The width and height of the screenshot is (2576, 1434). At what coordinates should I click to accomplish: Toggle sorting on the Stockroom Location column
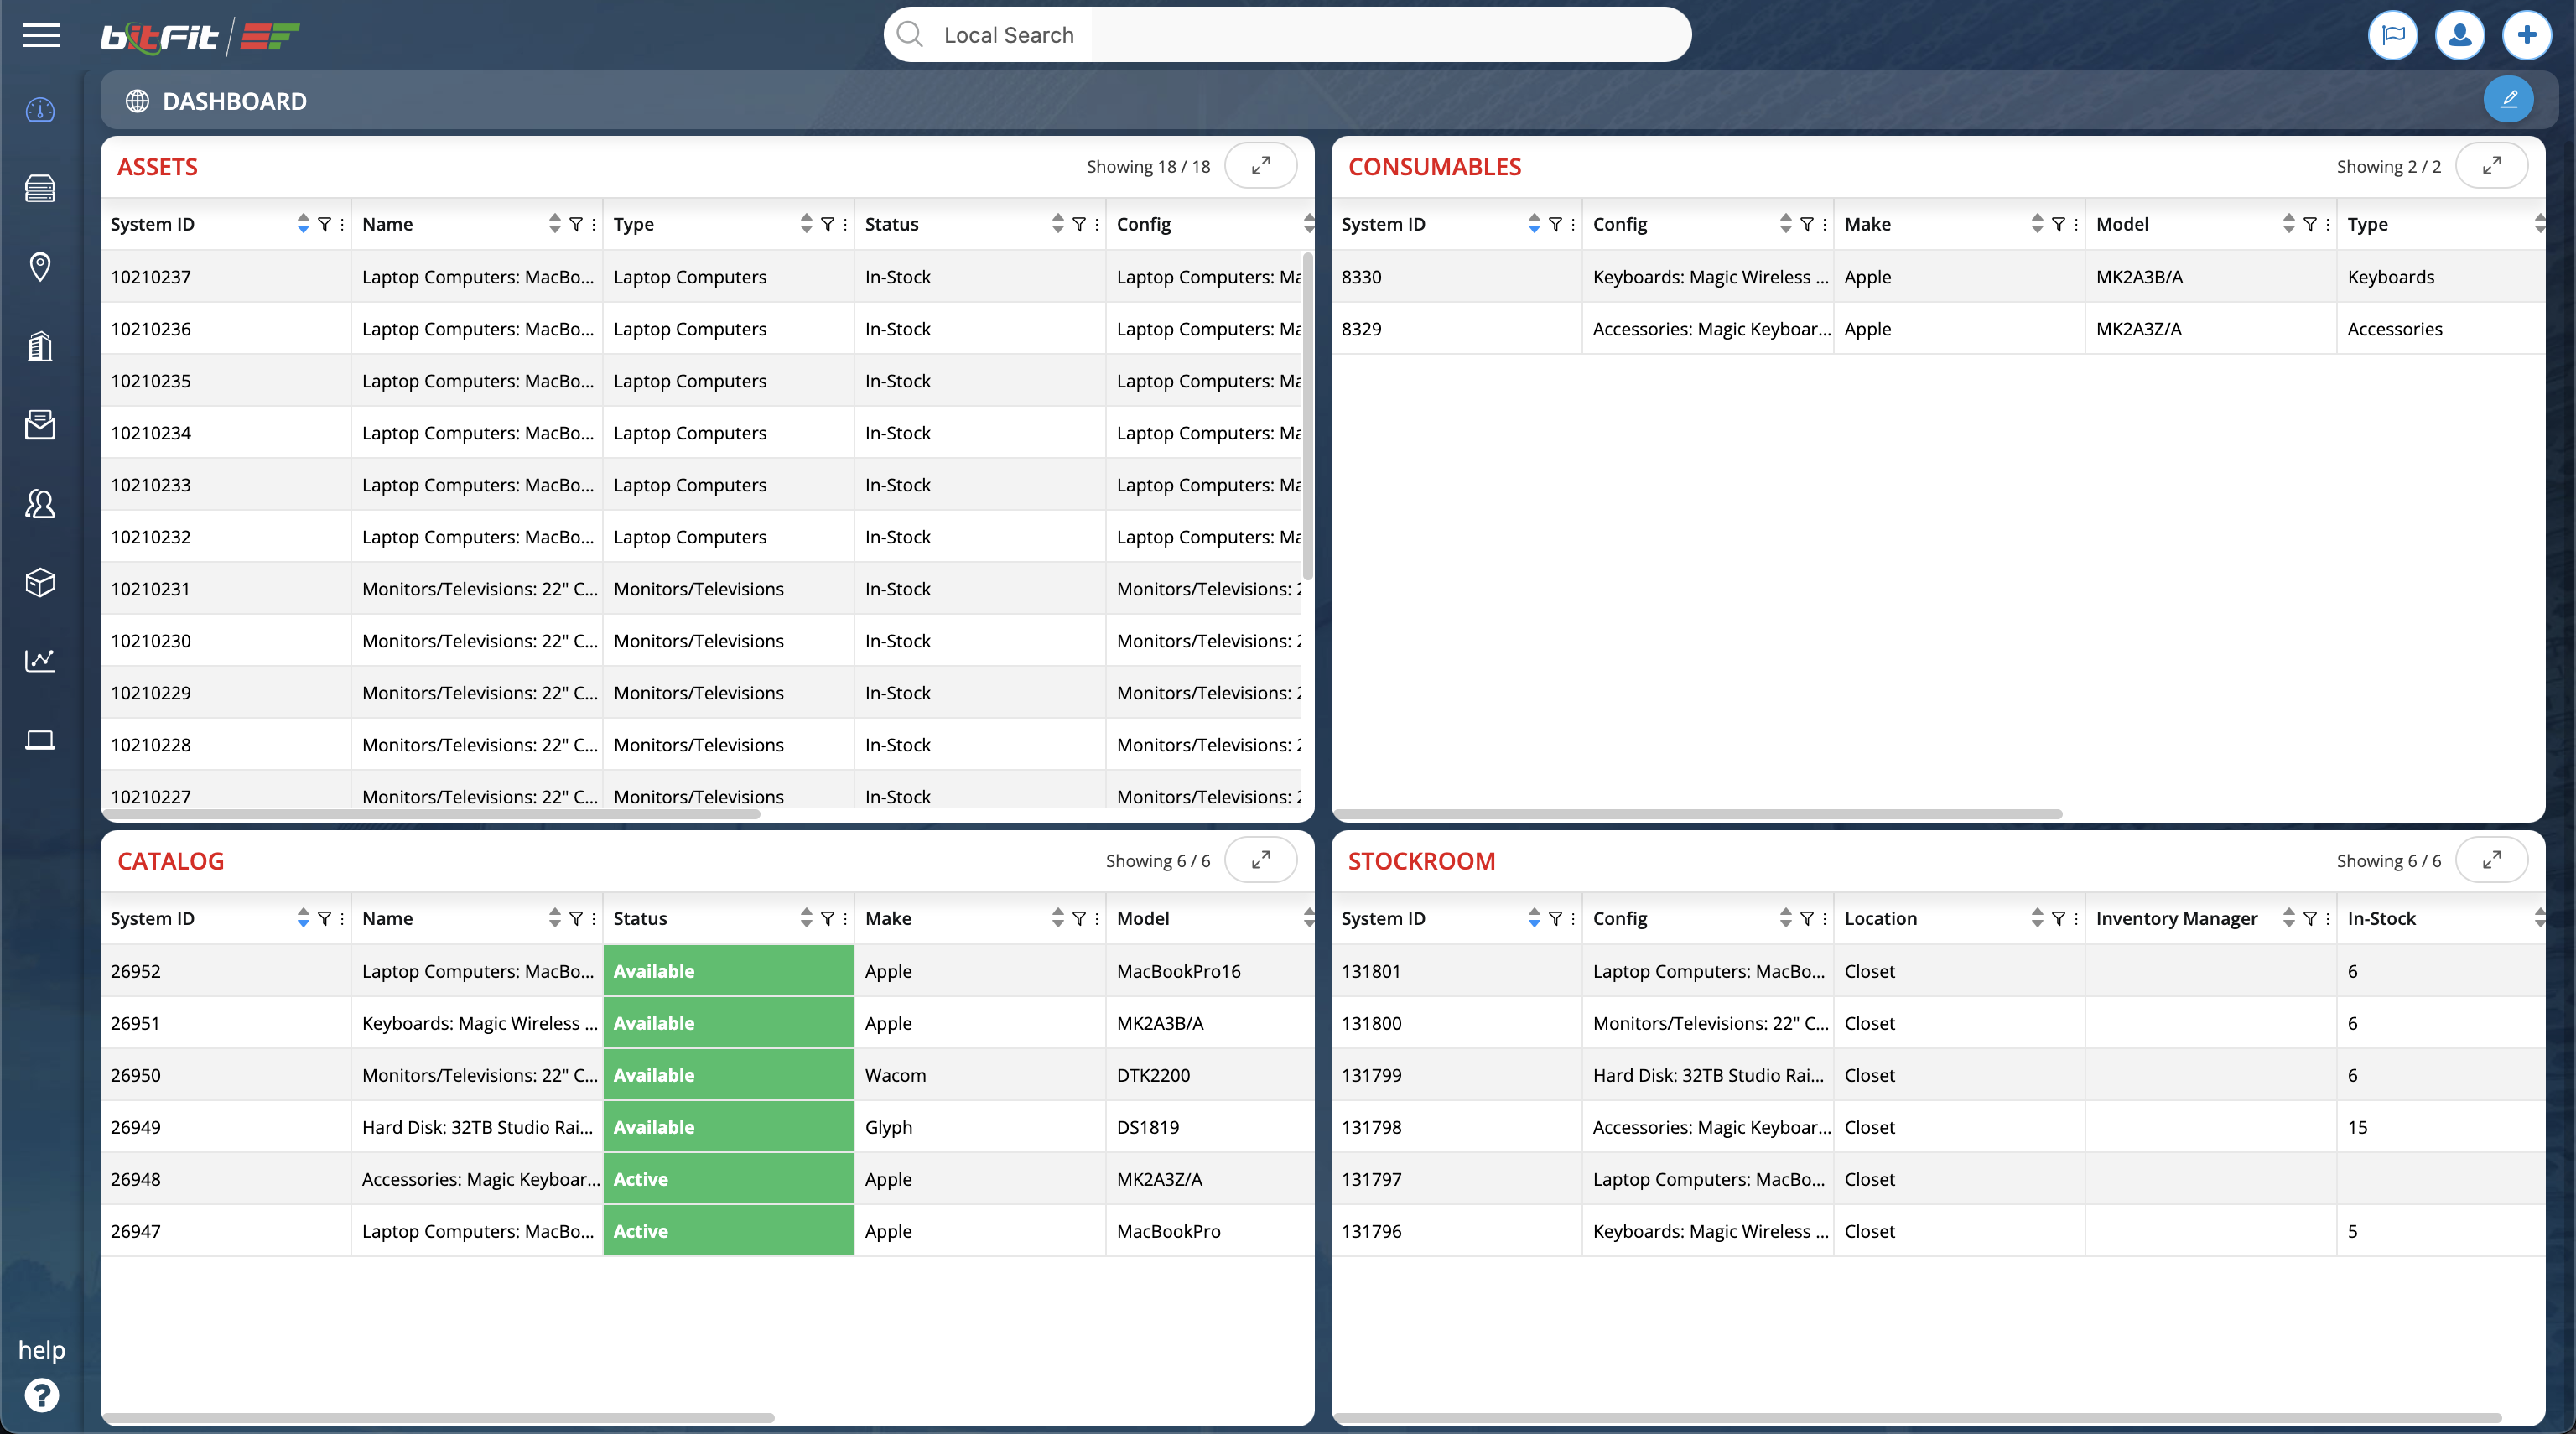(x=2037, y=918)
